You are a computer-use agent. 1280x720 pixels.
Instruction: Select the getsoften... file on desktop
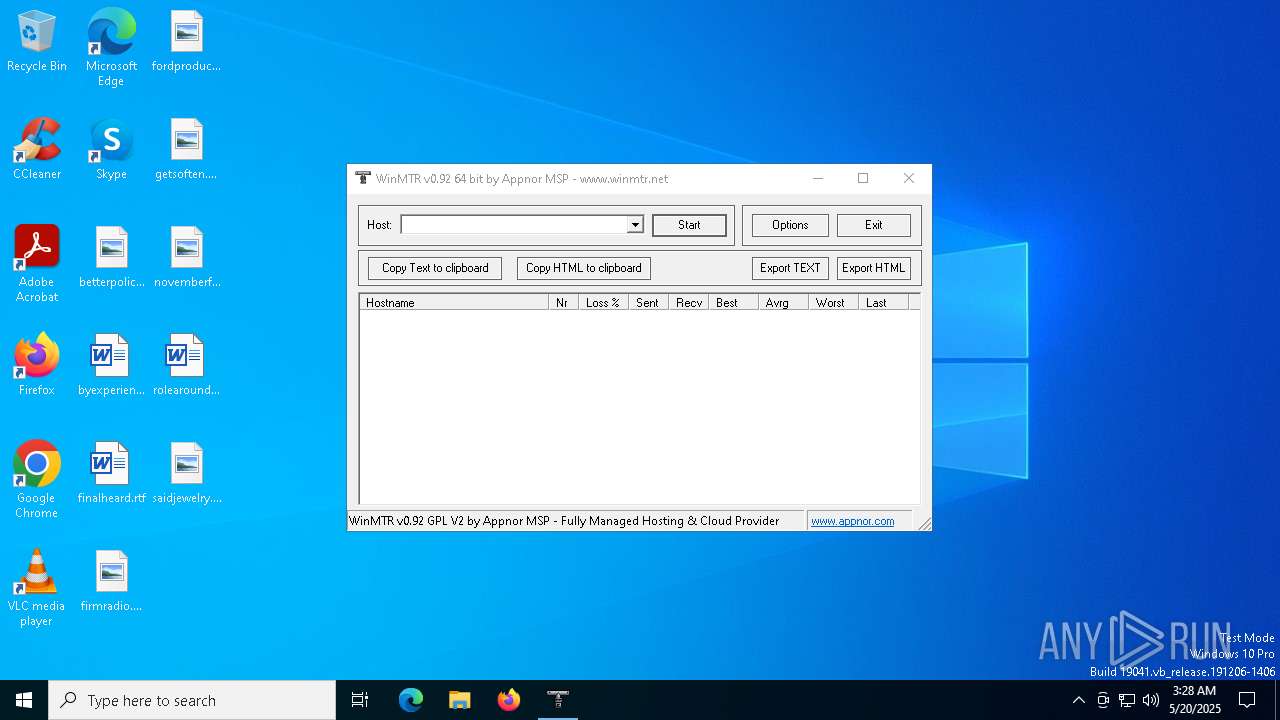(x=186, y=150)
